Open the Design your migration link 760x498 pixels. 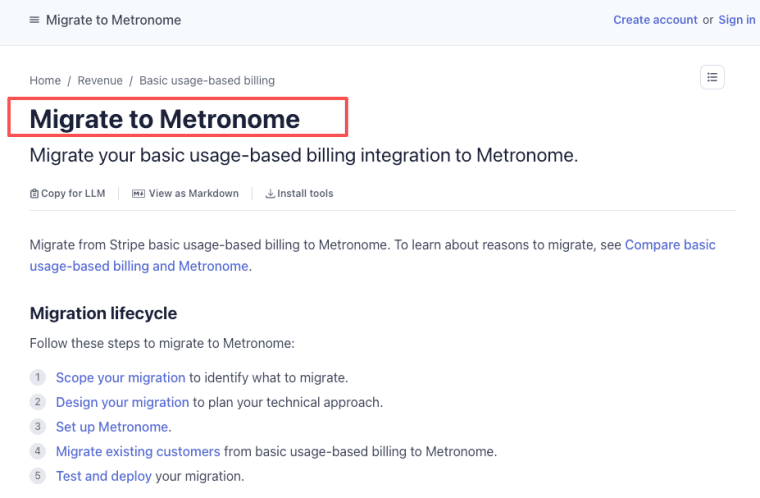click(122, 402)
